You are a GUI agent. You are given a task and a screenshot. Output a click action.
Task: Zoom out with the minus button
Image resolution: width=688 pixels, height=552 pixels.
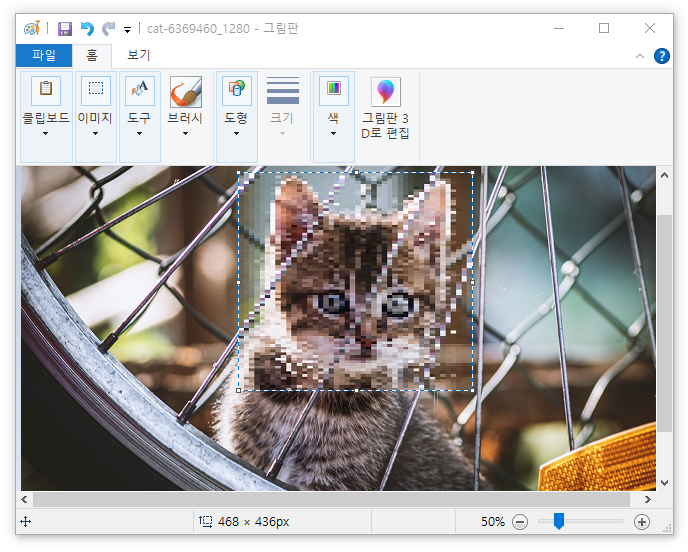520,522
